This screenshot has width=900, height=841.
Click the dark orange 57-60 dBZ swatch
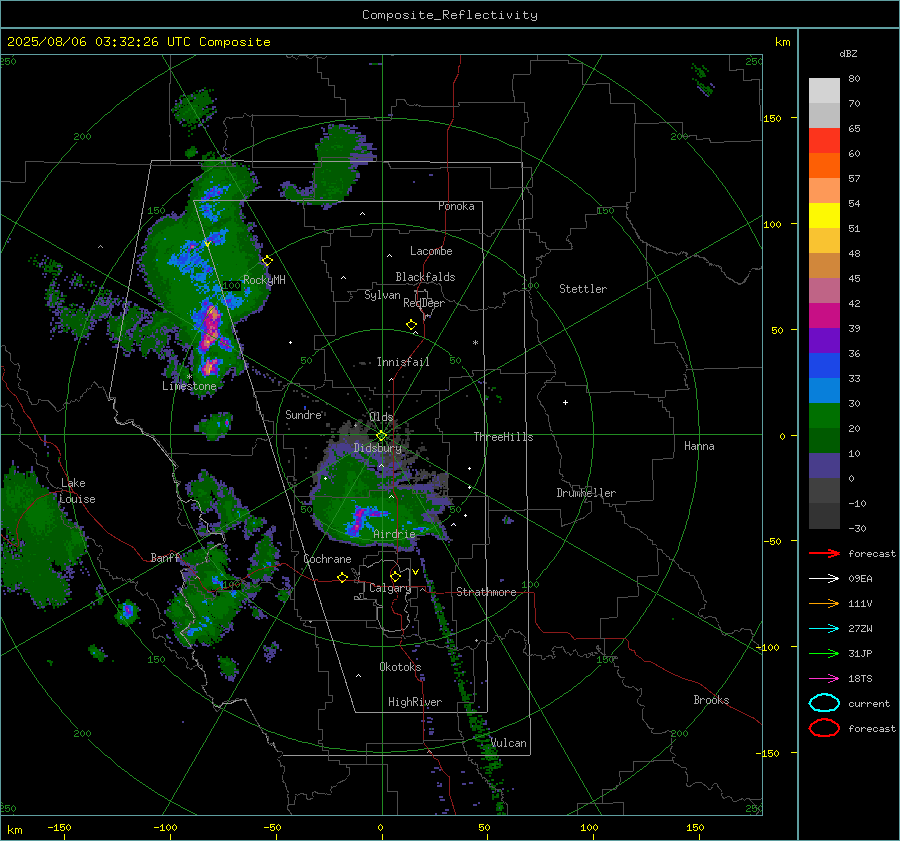(x=824, y=165)
